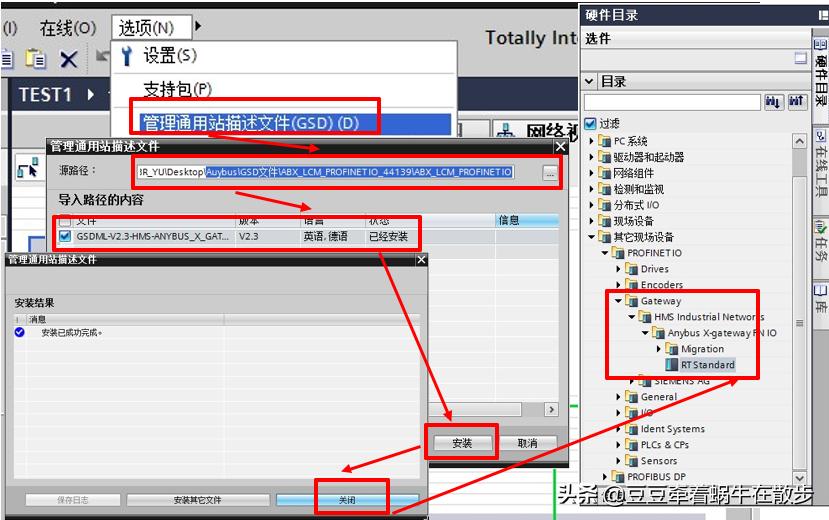
Task: Click the search up icon in catalog
Action: click(797, 101)
